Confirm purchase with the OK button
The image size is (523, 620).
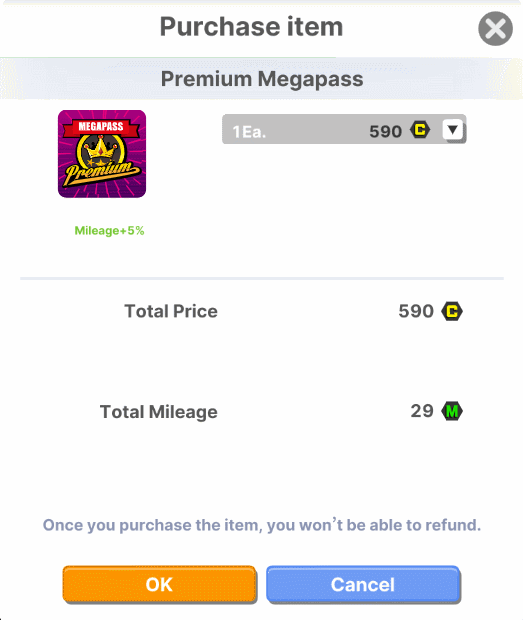pyautogui.click(x=159, y=584)
